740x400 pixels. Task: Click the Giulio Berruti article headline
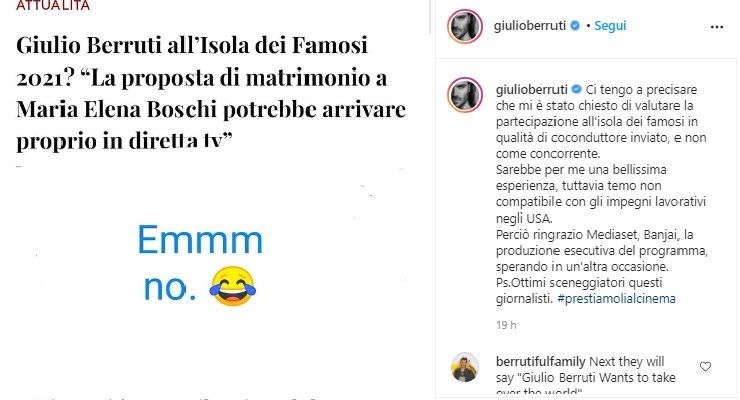(211, 93)
